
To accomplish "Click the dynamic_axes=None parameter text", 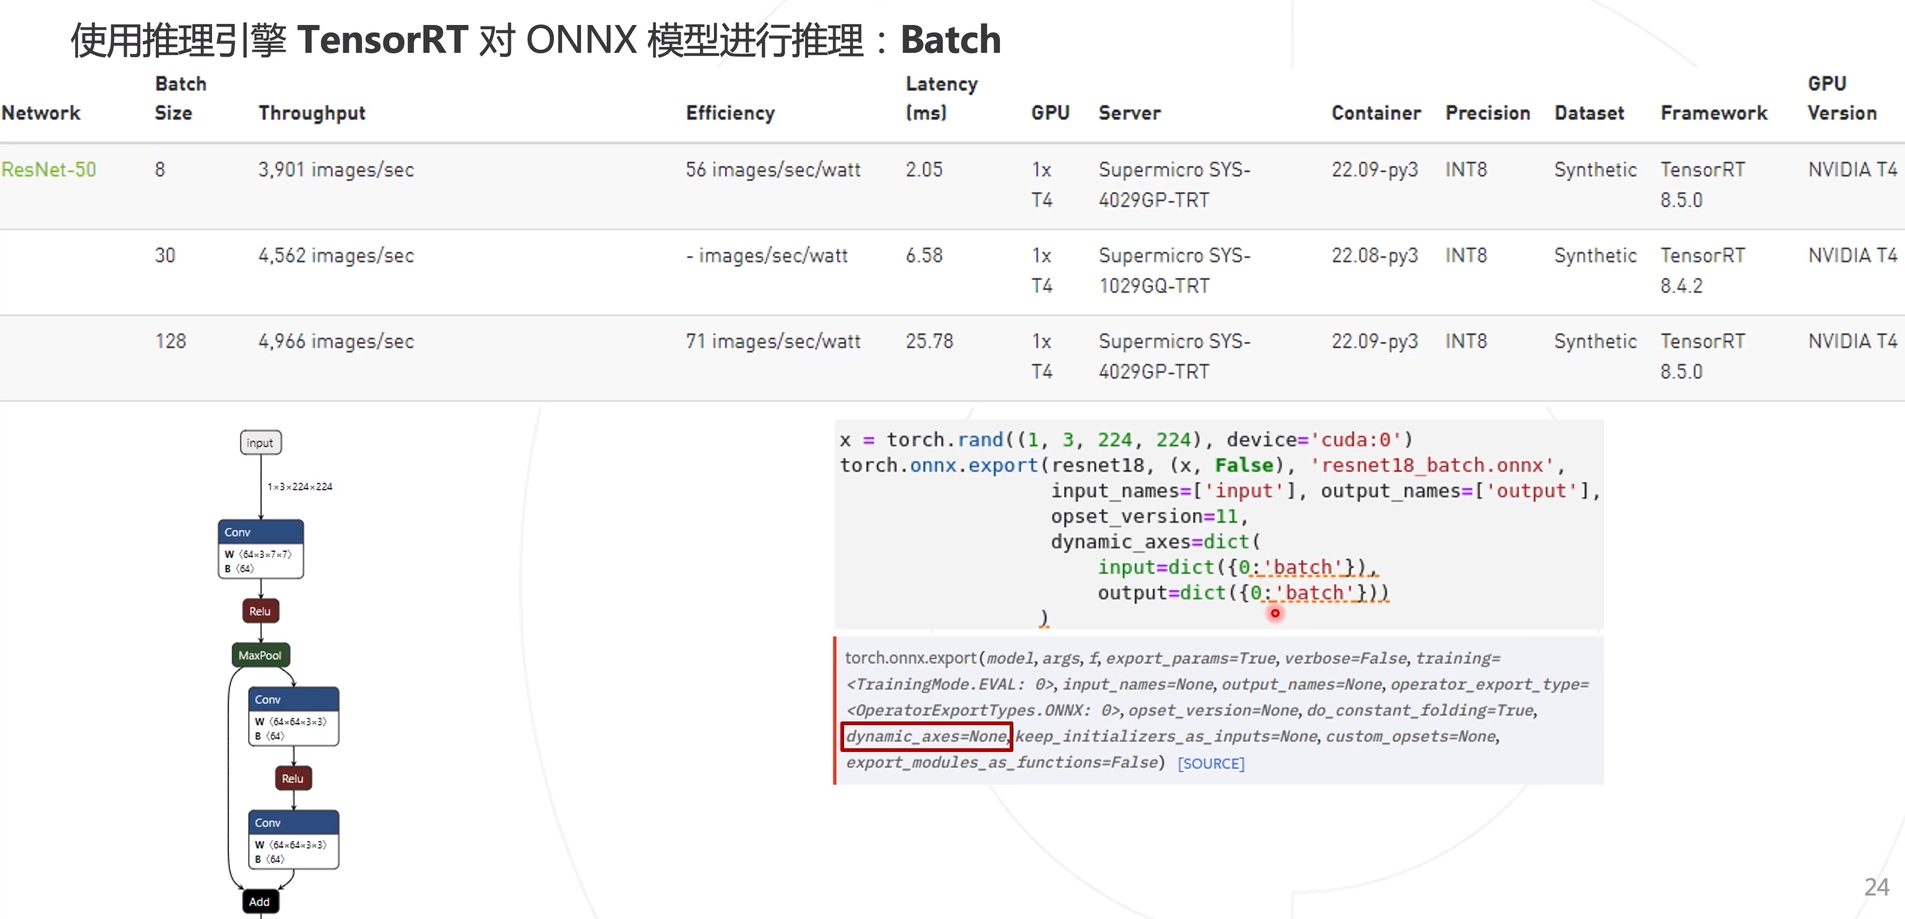I will coord(927,737).
